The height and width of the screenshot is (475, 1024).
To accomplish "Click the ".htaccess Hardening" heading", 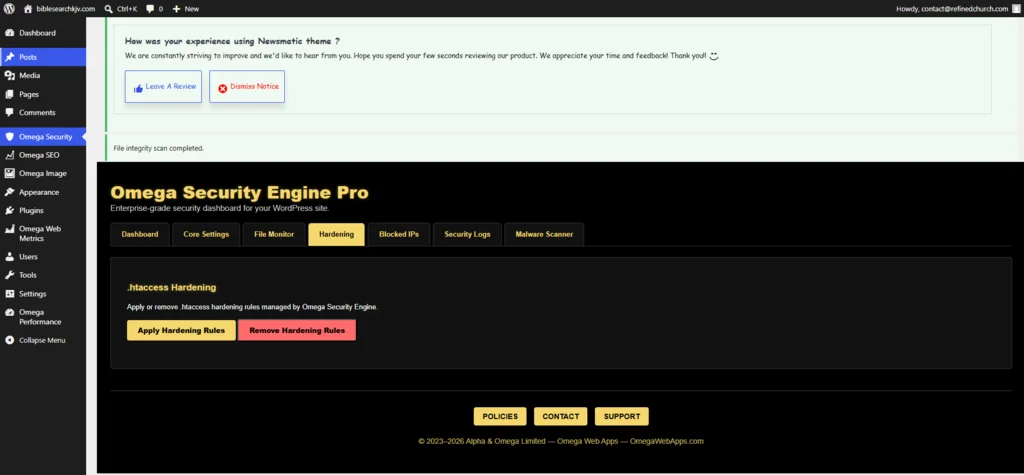I will pyautogui.click(x=172, y=287).
